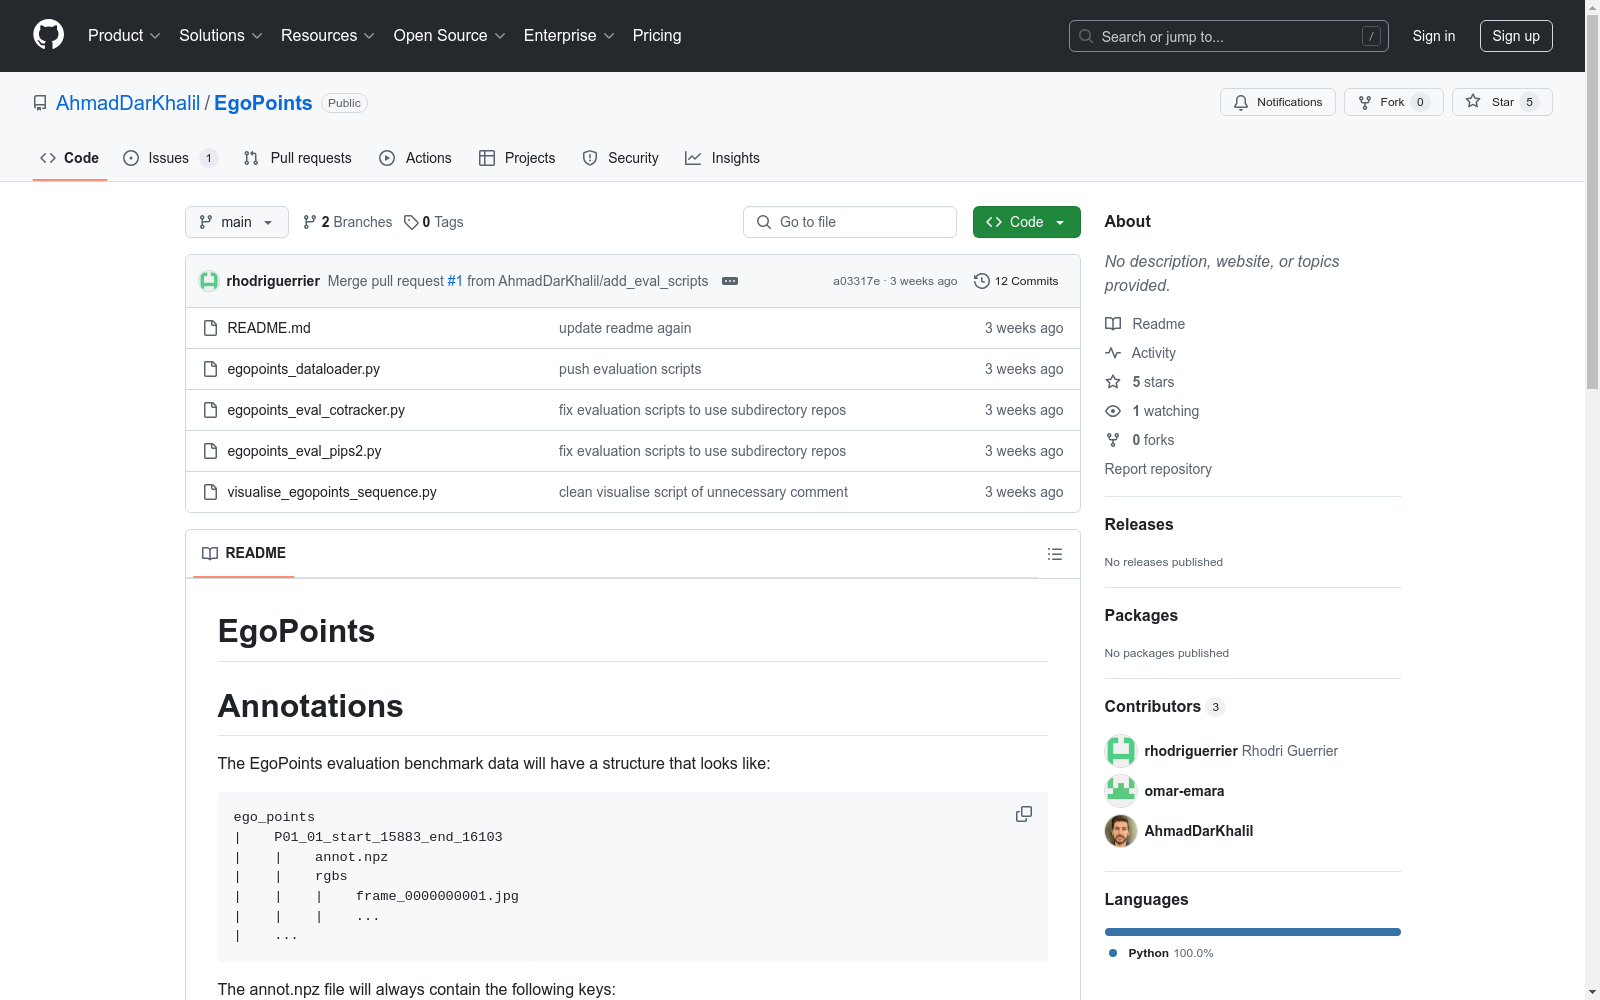Image resolution: width=1600 pixels, height=1000 pixels.
Task: Click rhodriguerrier avatar in commit header
Action: [209, 281]
